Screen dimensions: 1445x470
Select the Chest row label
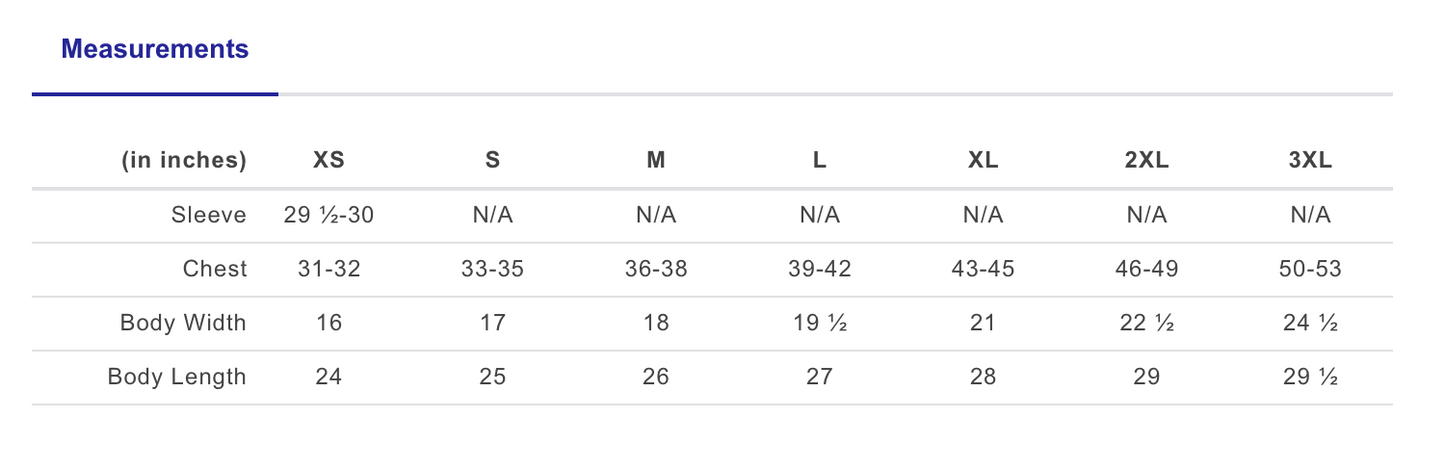tap(214, 269)
